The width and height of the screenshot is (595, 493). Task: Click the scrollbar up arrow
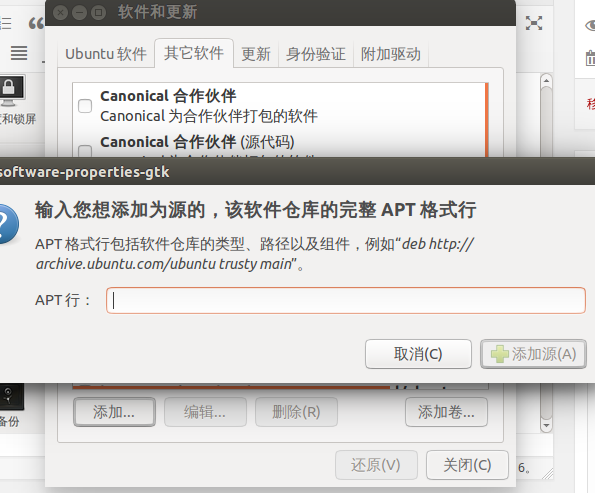[546, 80]
